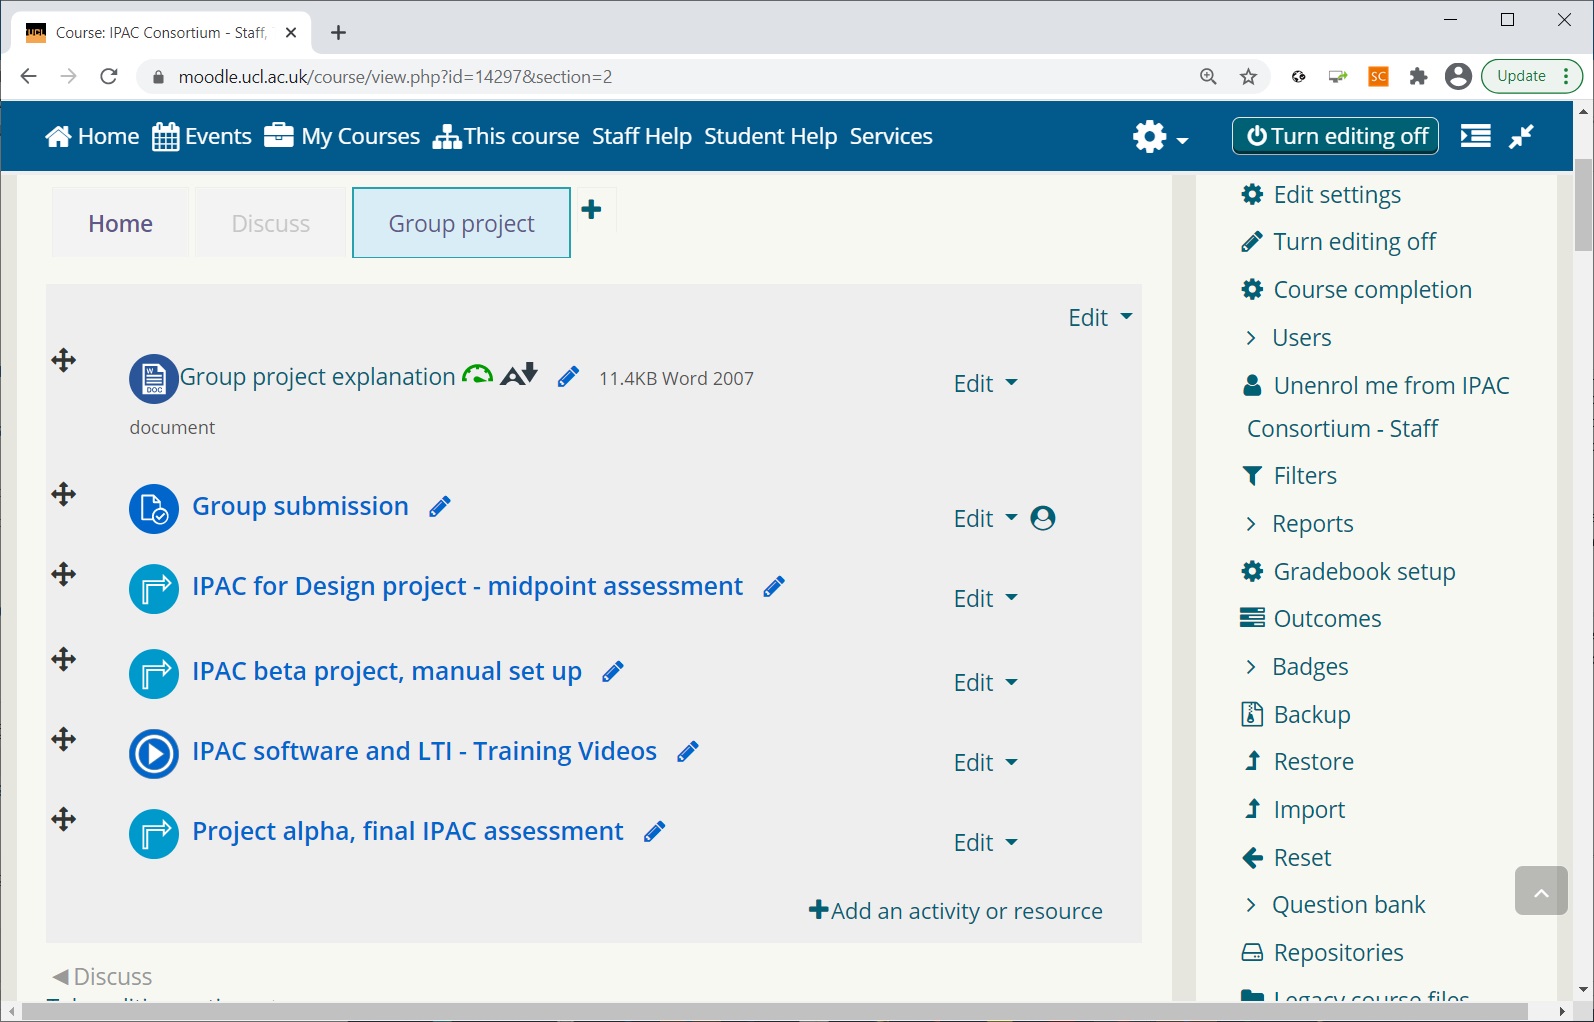The height and width of the screenshot is (1022, 1594).
Task: Click the browser address bar URL
Action: pyautogui.click(x=395, y=77)
